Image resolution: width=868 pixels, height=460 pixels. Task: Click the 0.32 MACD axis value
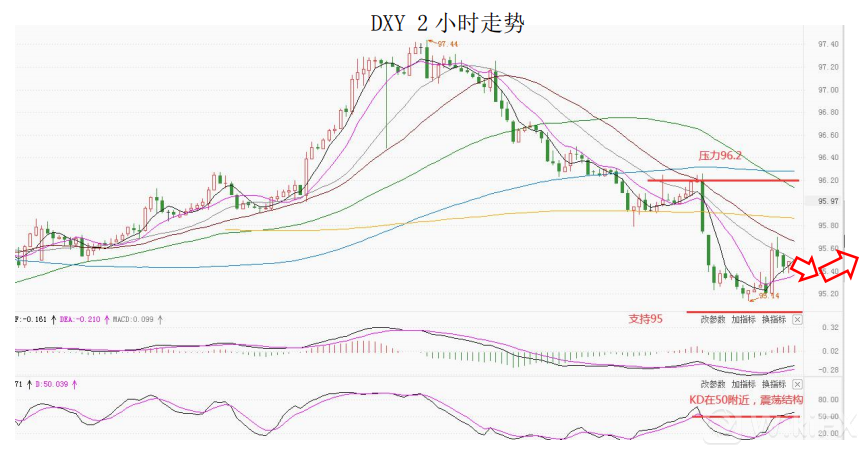[x=830, y=328]
